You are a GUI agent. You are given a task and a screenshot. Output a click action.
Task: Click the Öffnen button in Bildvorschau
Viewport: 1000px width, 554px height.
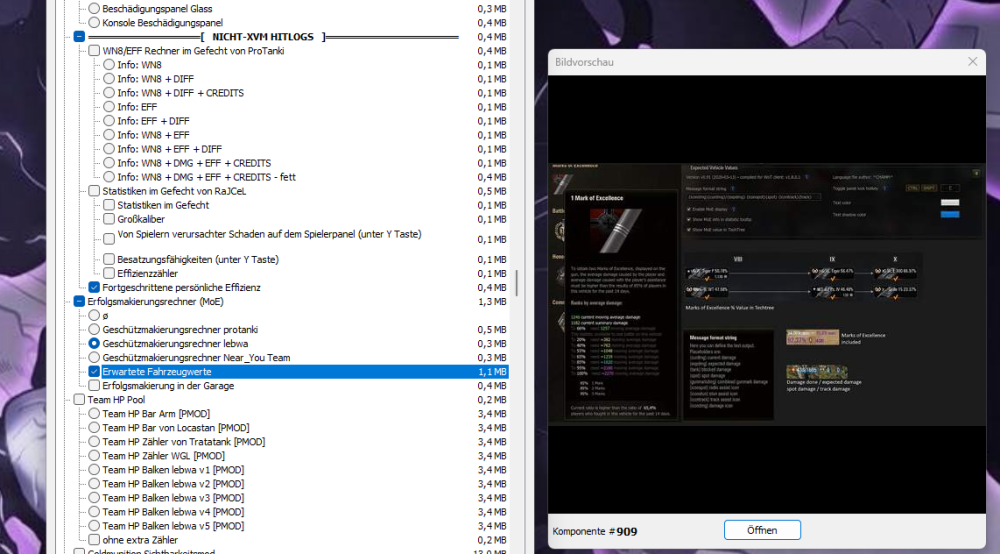(x=762, y=530)
